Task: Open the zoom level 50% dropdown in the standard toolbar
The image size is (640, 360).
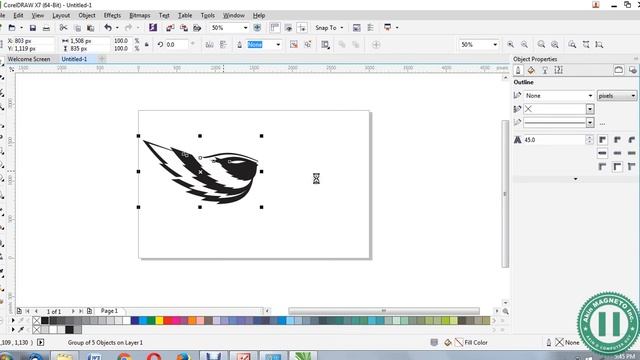Action: coord(245,28)
